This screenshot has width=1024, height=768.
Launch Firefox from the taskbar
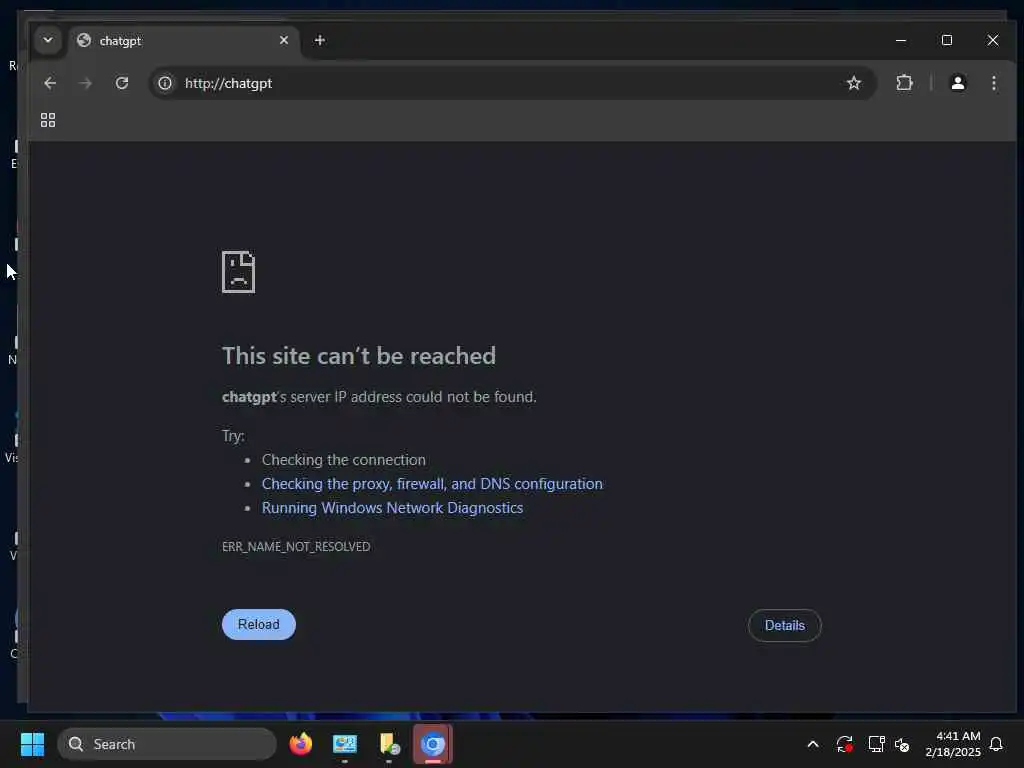[301, 744]
